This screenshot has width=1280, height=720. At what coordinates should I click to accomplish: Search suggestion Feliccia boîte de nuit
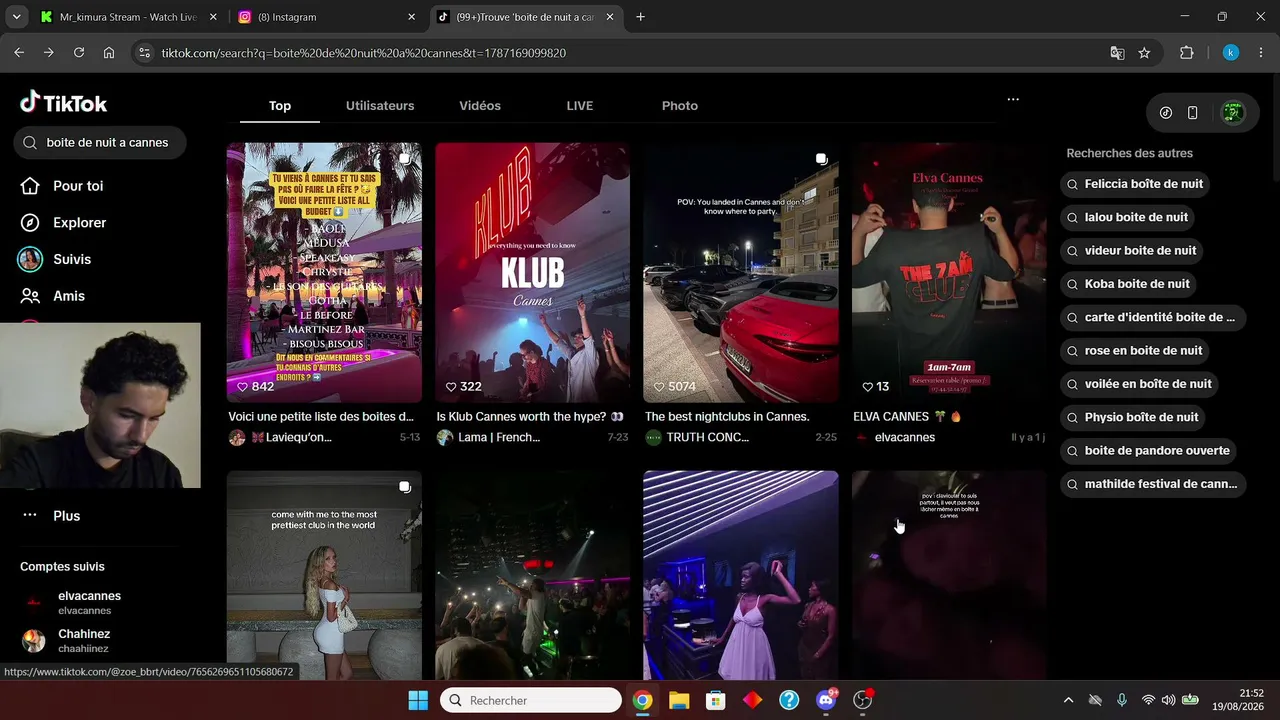click(x=1135, y=184)
